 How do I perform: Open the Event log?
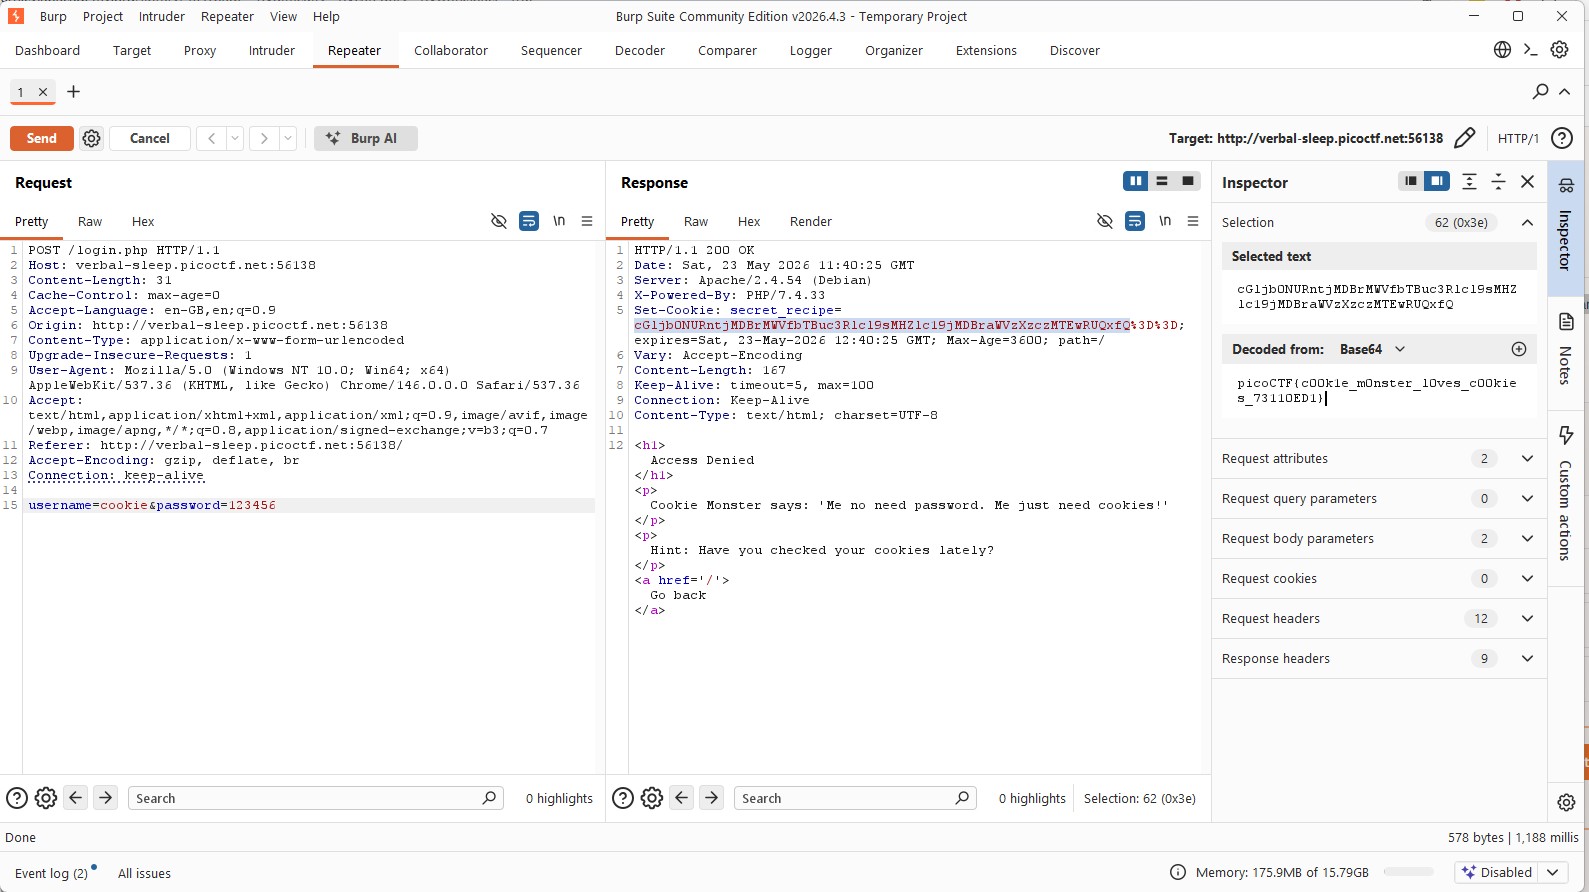(51, 873)
